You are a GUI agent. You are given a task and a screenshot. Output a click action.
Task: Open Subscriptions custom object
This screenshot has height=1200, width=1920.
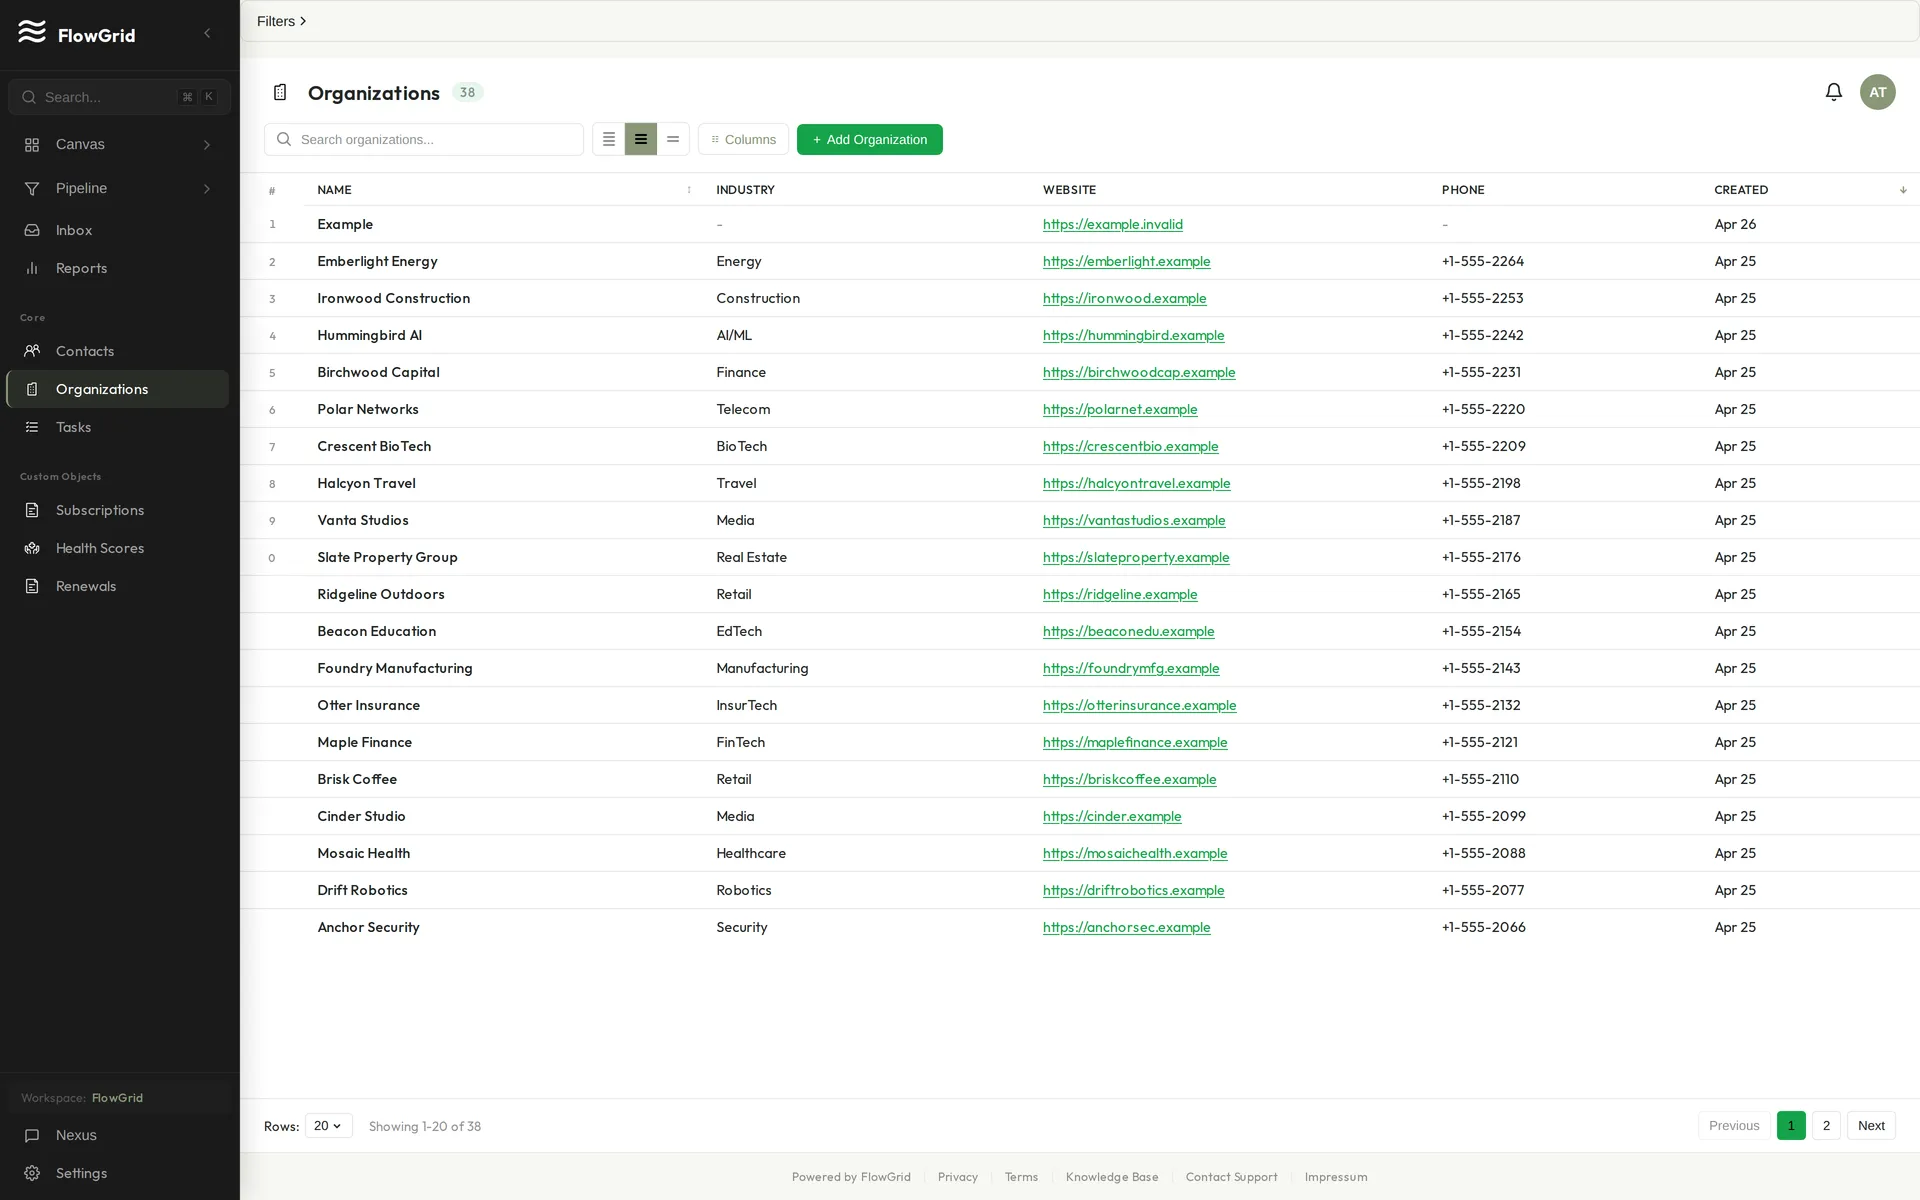(x=118, y=510)
